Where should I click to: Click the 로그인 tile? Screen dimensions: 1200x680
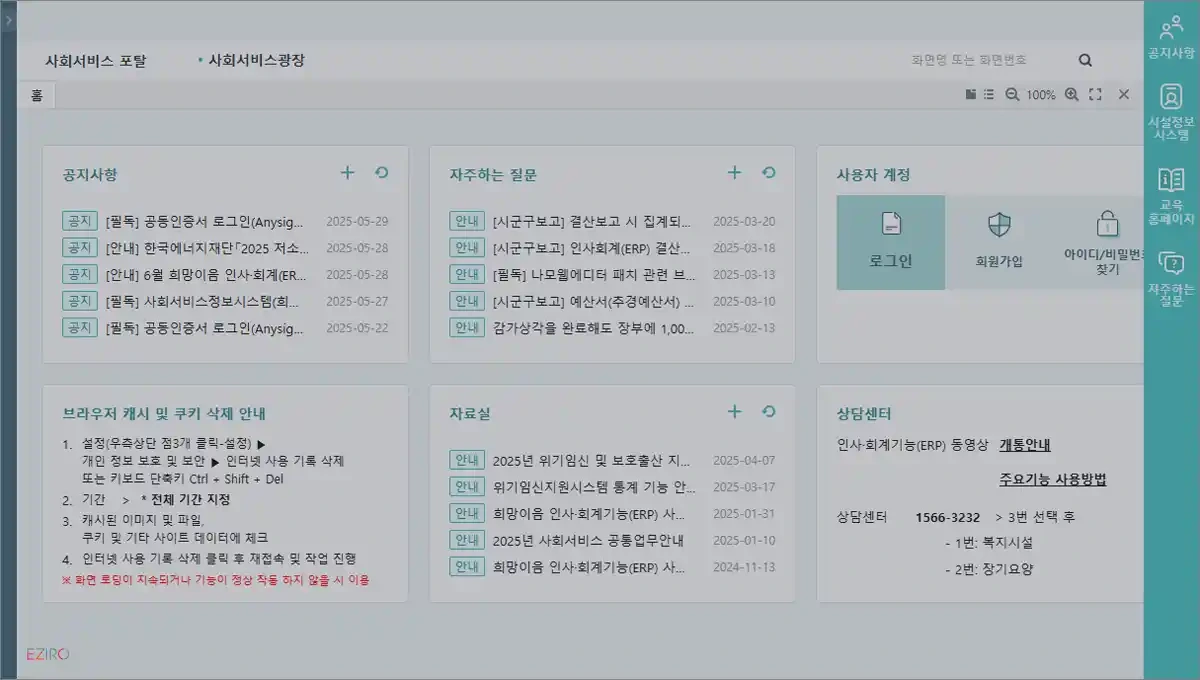pyautogui.click(x=891, y=243)
